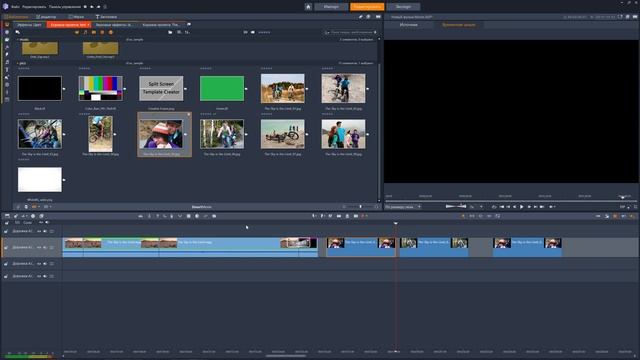Open the sort order dropdown in library toolbar
The height and width of the screenshot is (360, 640).
click(187, 32)
